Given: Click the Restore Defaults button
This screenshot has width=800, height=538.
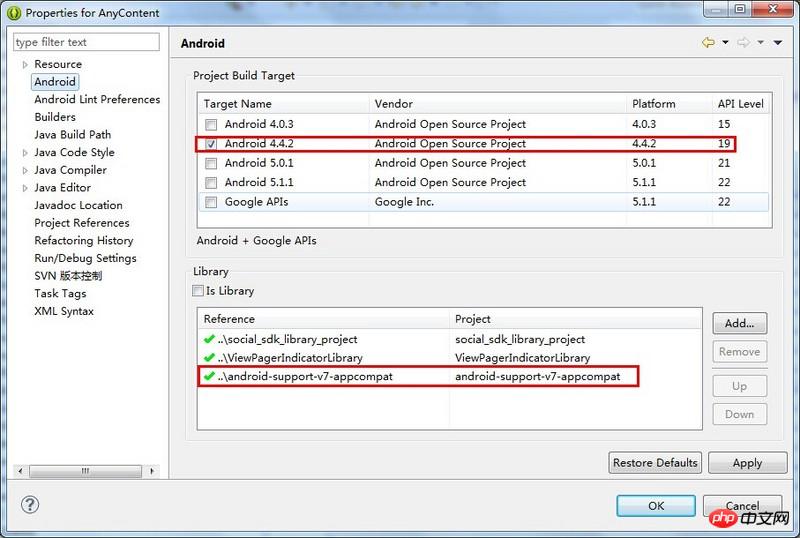Looking at the screenshot, I should tap(655, 463).
